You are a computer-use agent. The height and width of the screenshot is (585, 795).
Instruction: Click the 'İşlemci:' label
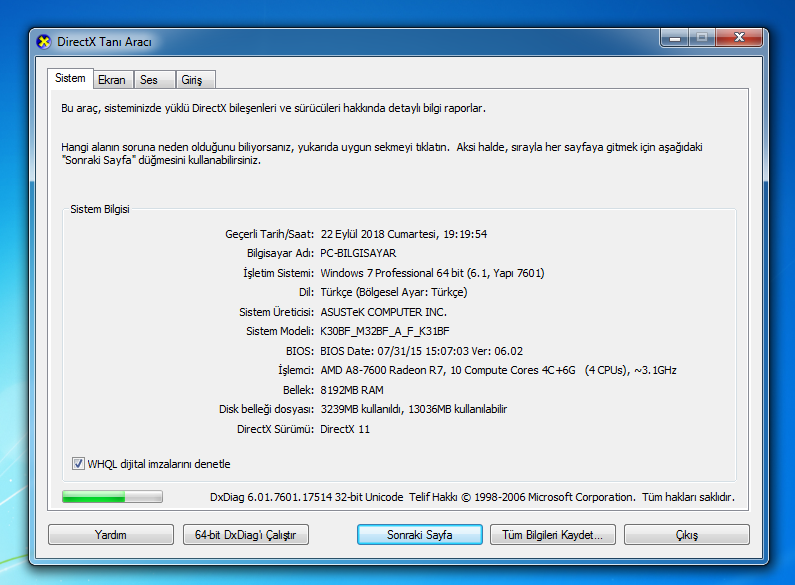click(x=296, y=371)
